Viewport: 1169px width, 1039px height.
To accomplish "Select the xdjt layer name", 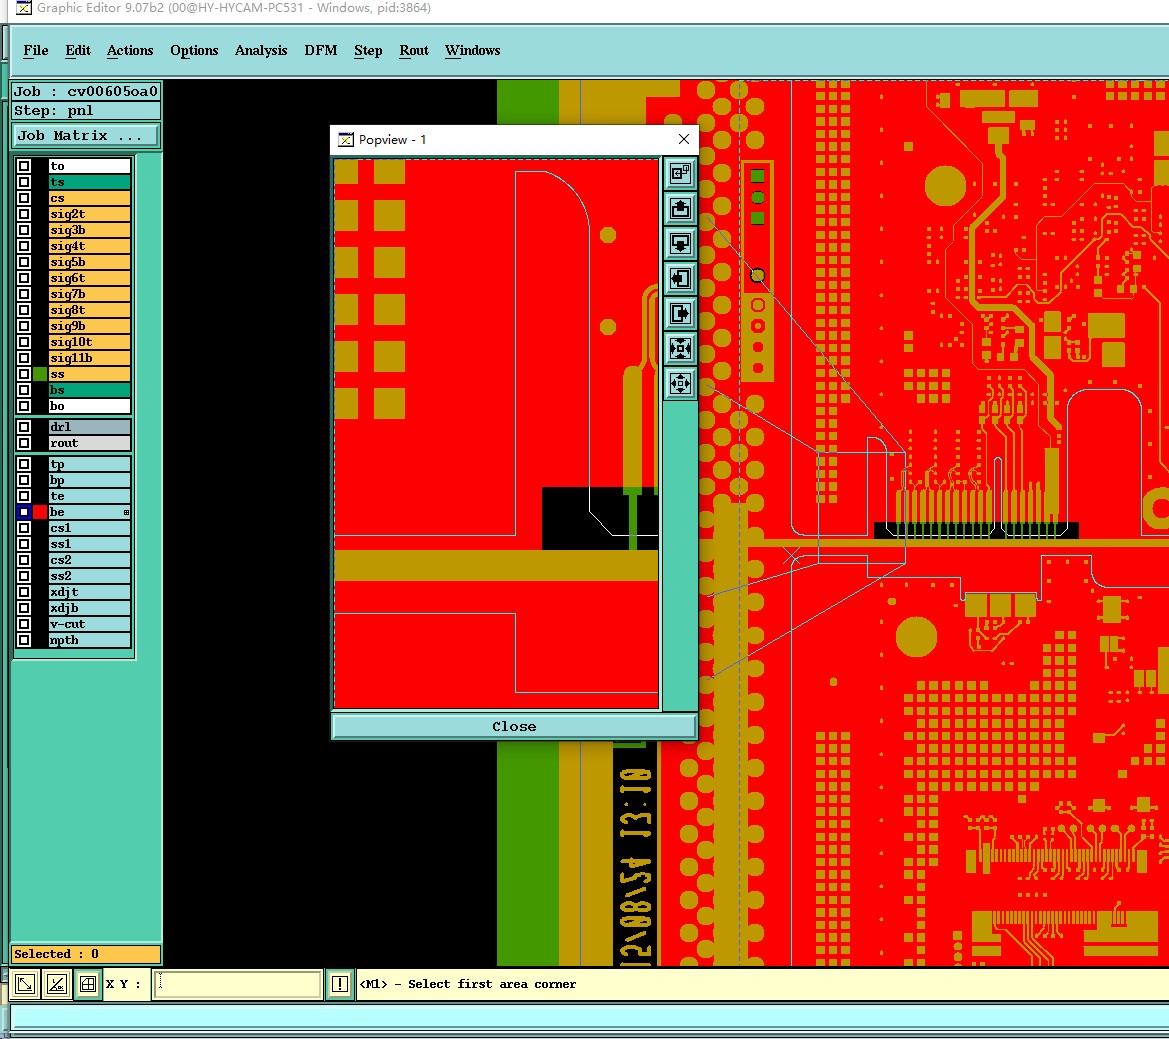I will coord(89,592).
